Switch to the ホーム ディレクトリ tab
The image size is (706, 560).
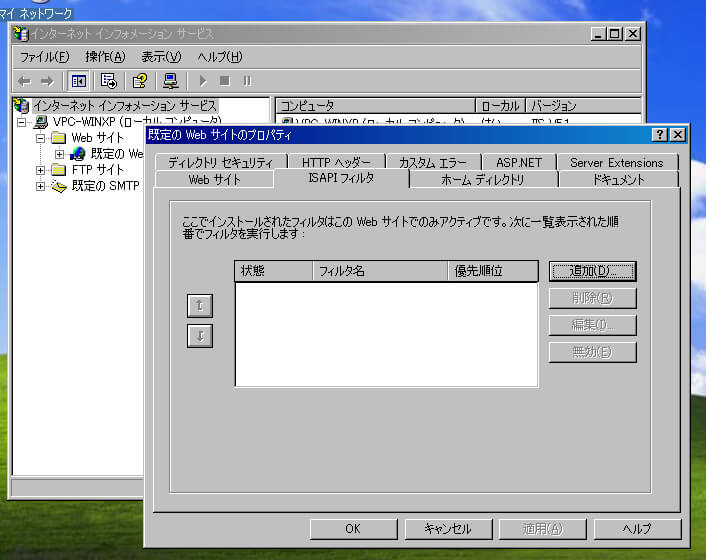tap(483, 180)
